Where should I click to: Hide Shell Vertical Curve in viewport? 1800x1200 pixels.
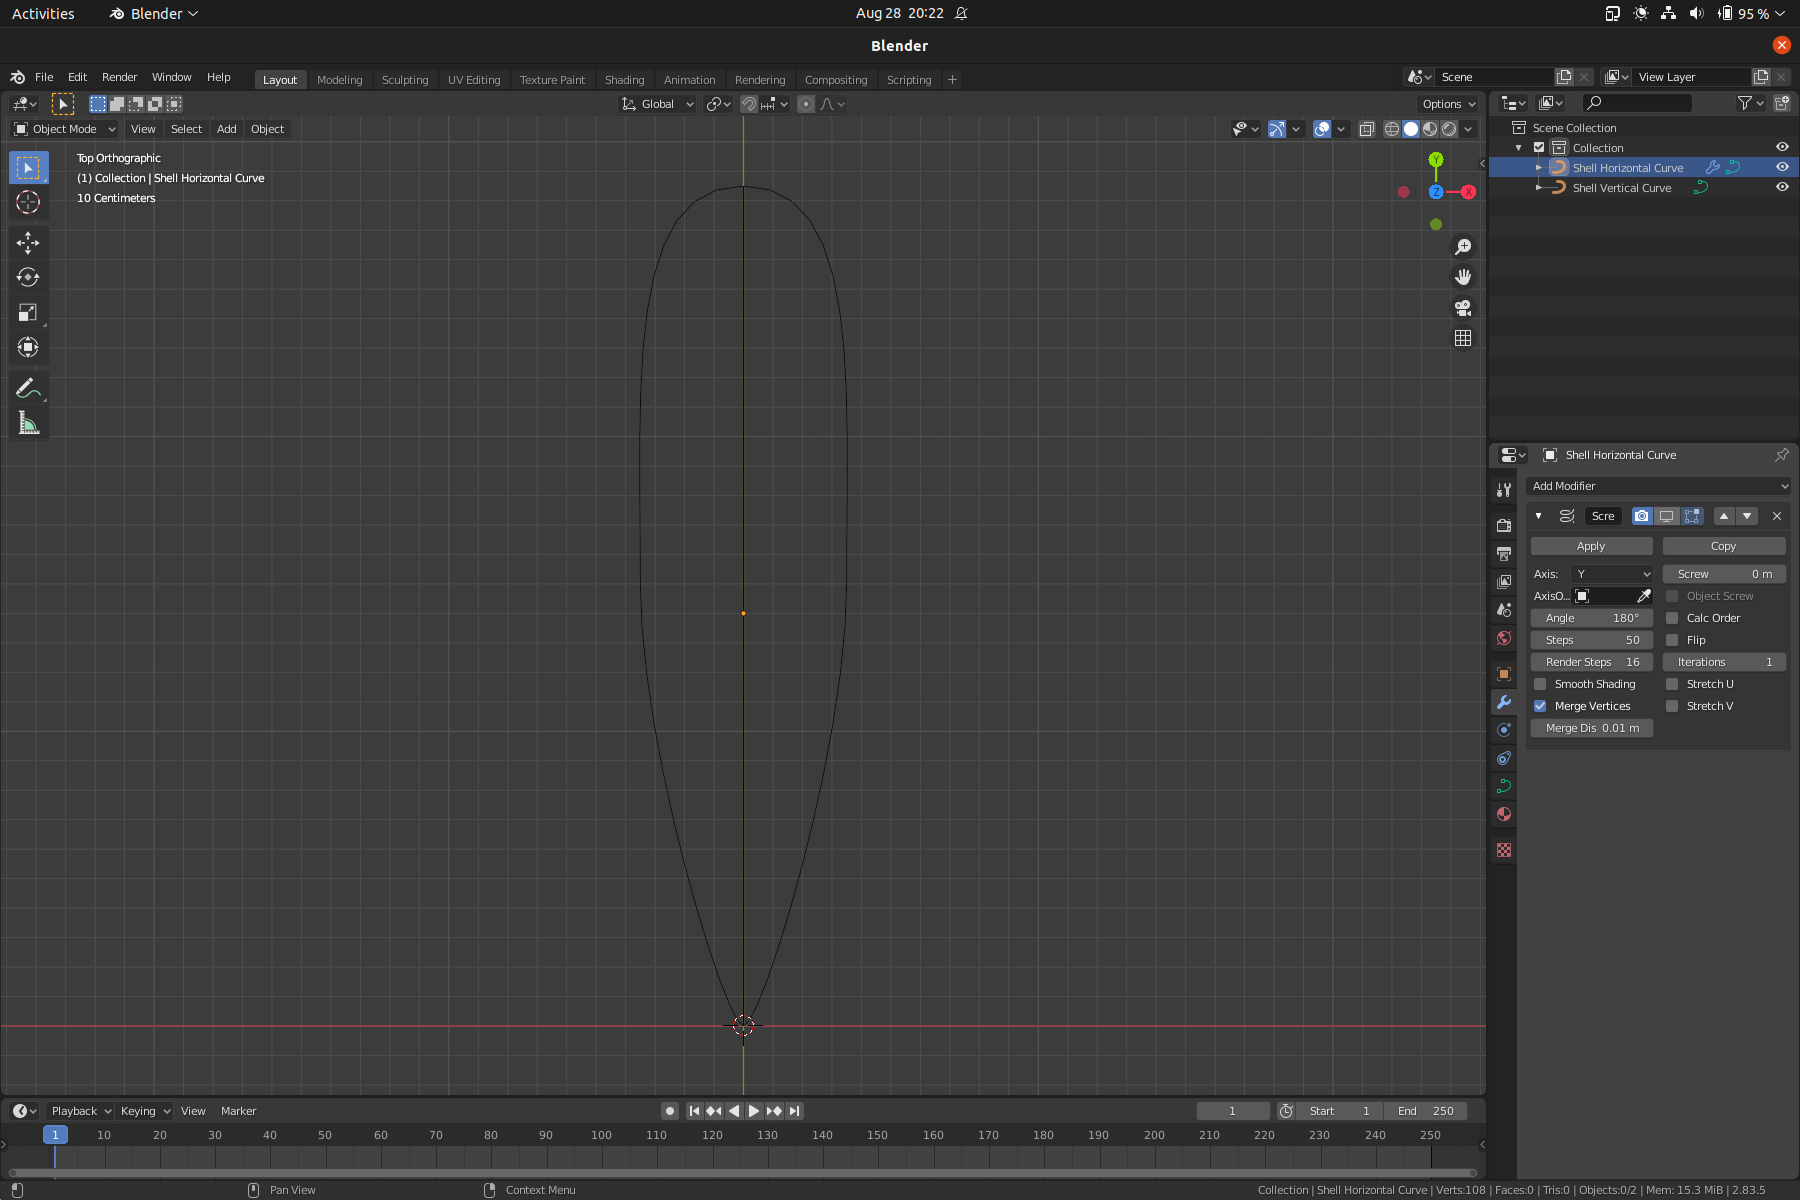[x=1782, y=187]
